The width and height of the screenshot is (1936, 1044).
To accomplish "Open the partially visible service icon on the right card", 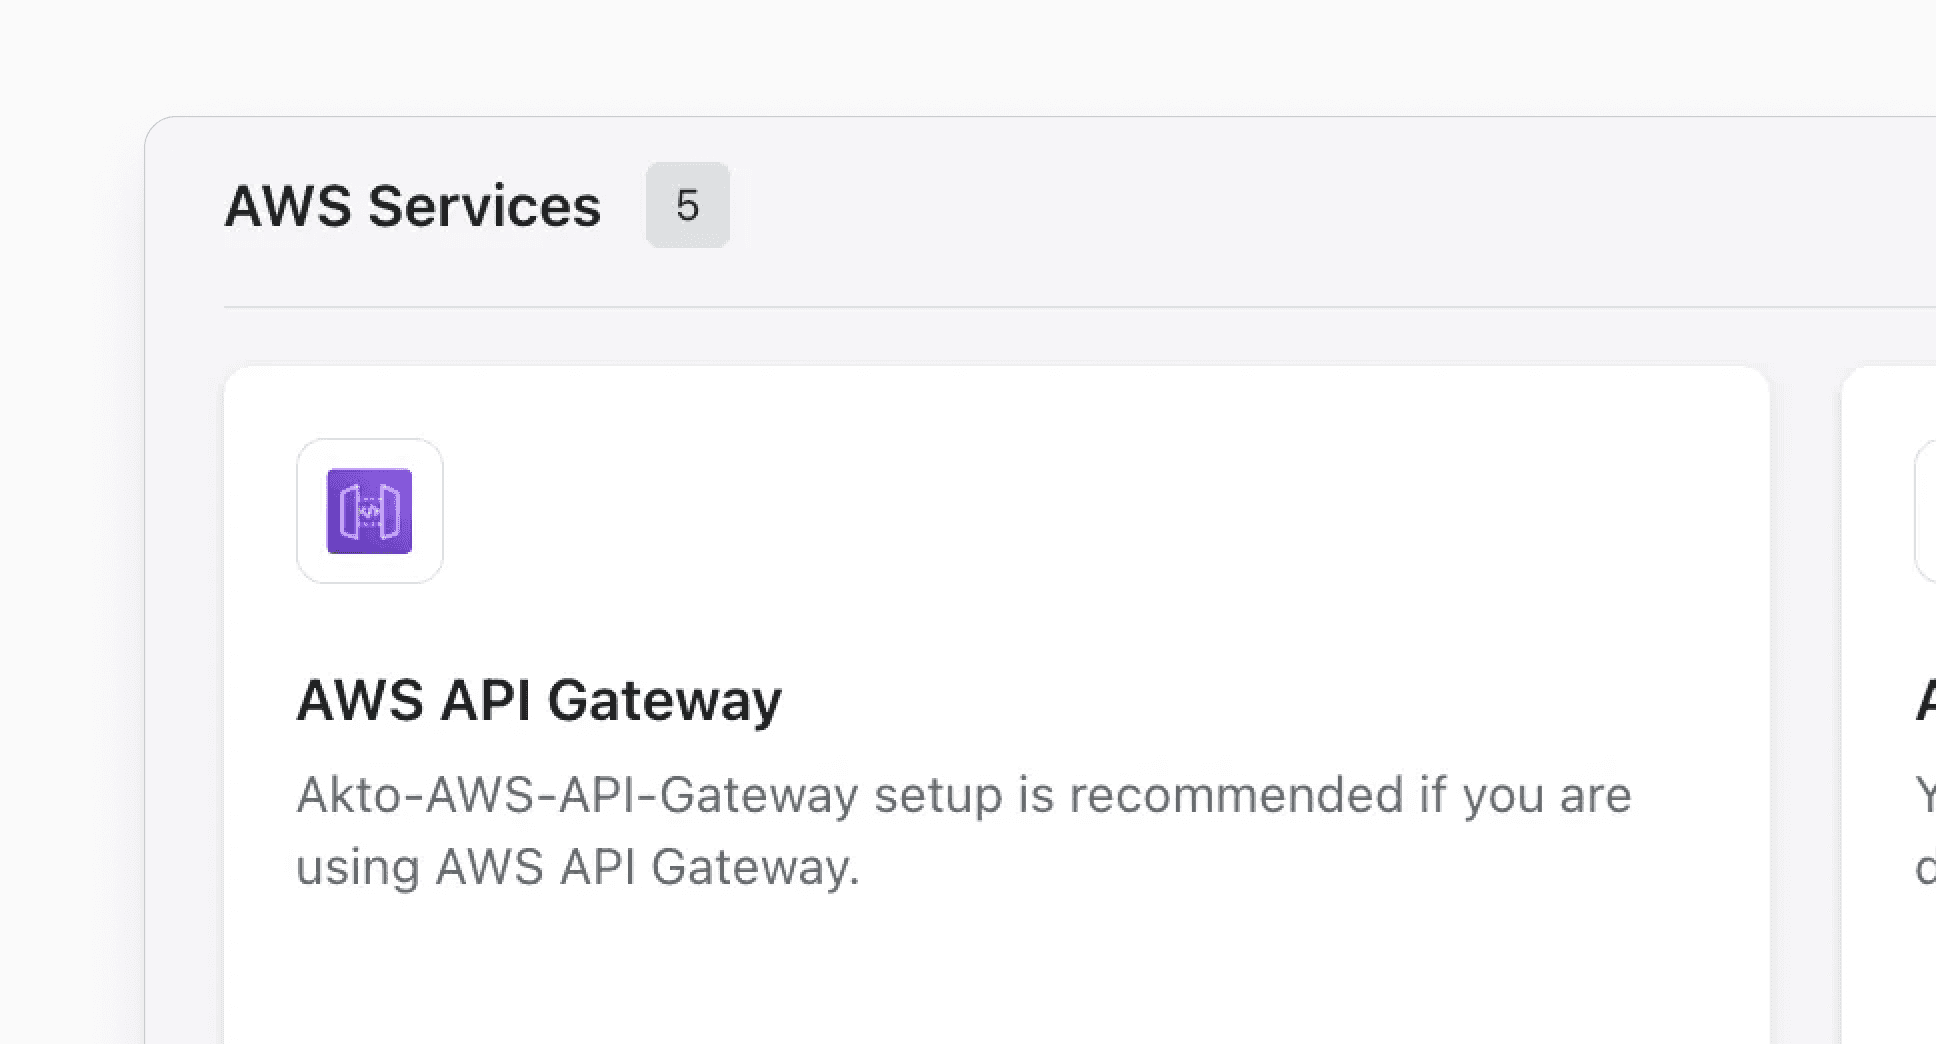I will (1928, 512).
